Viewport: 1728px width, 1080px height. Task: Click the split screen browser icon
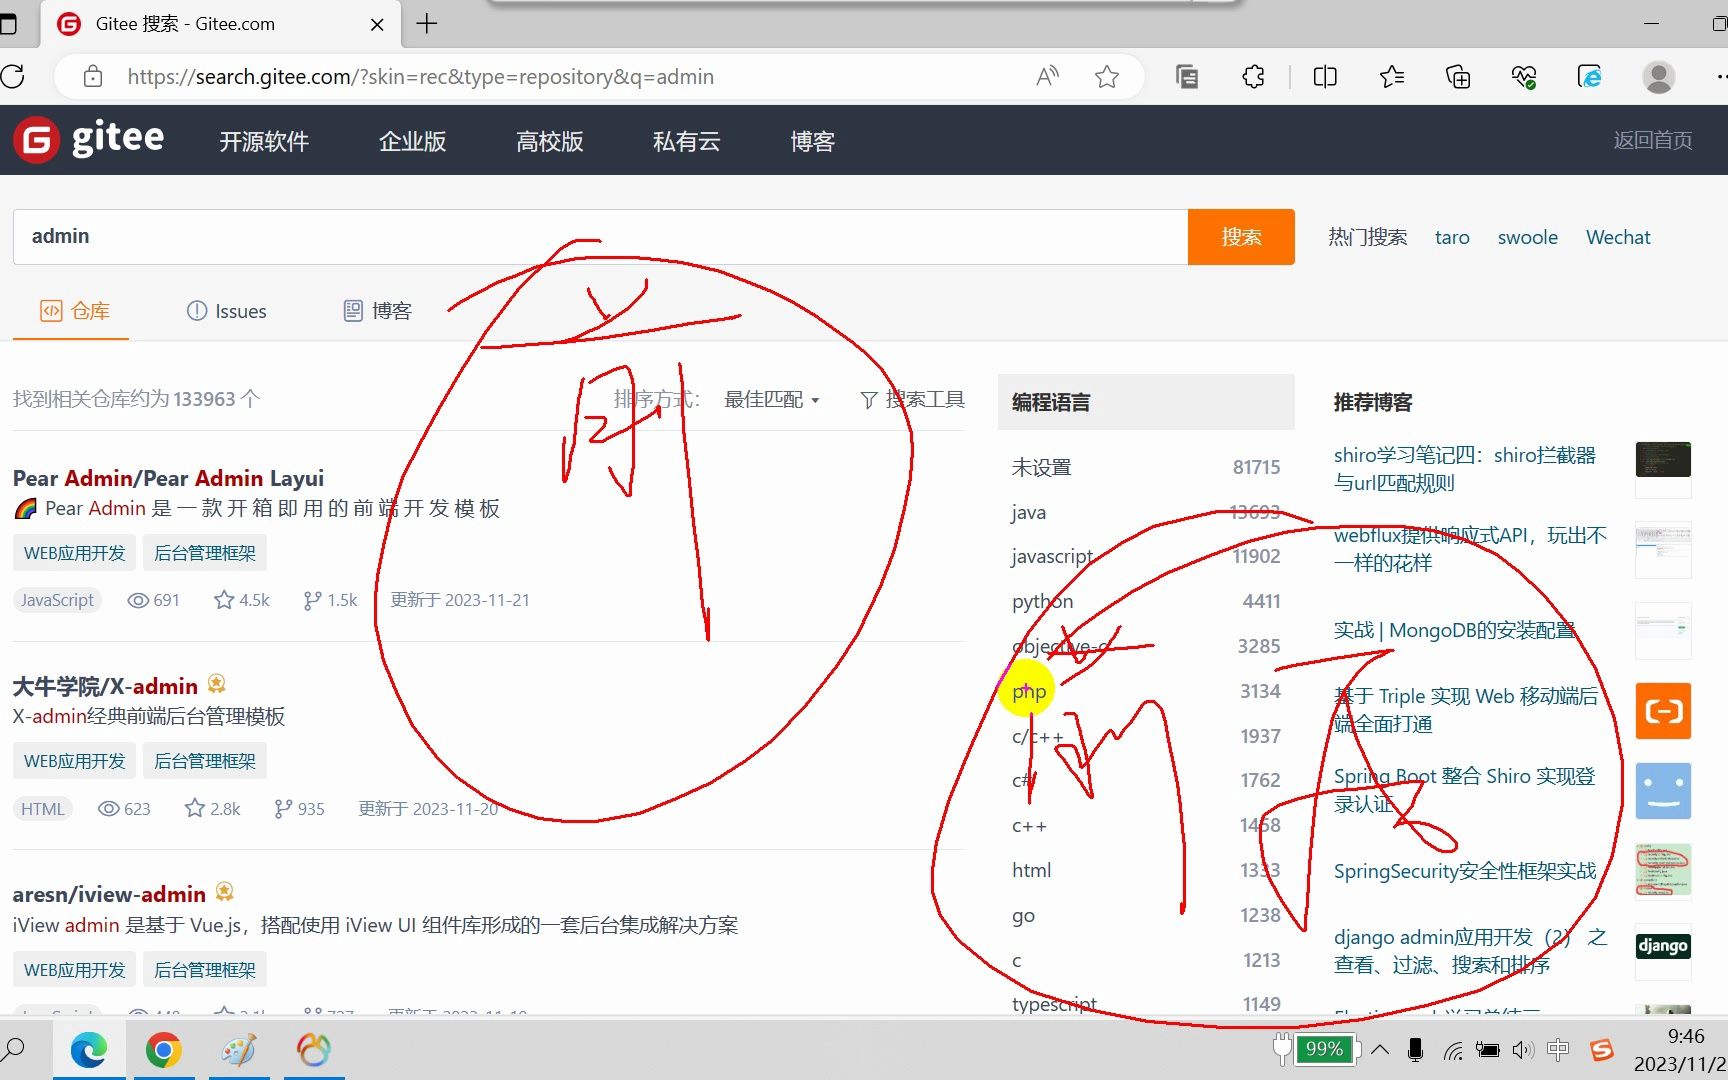[1324, 76]
